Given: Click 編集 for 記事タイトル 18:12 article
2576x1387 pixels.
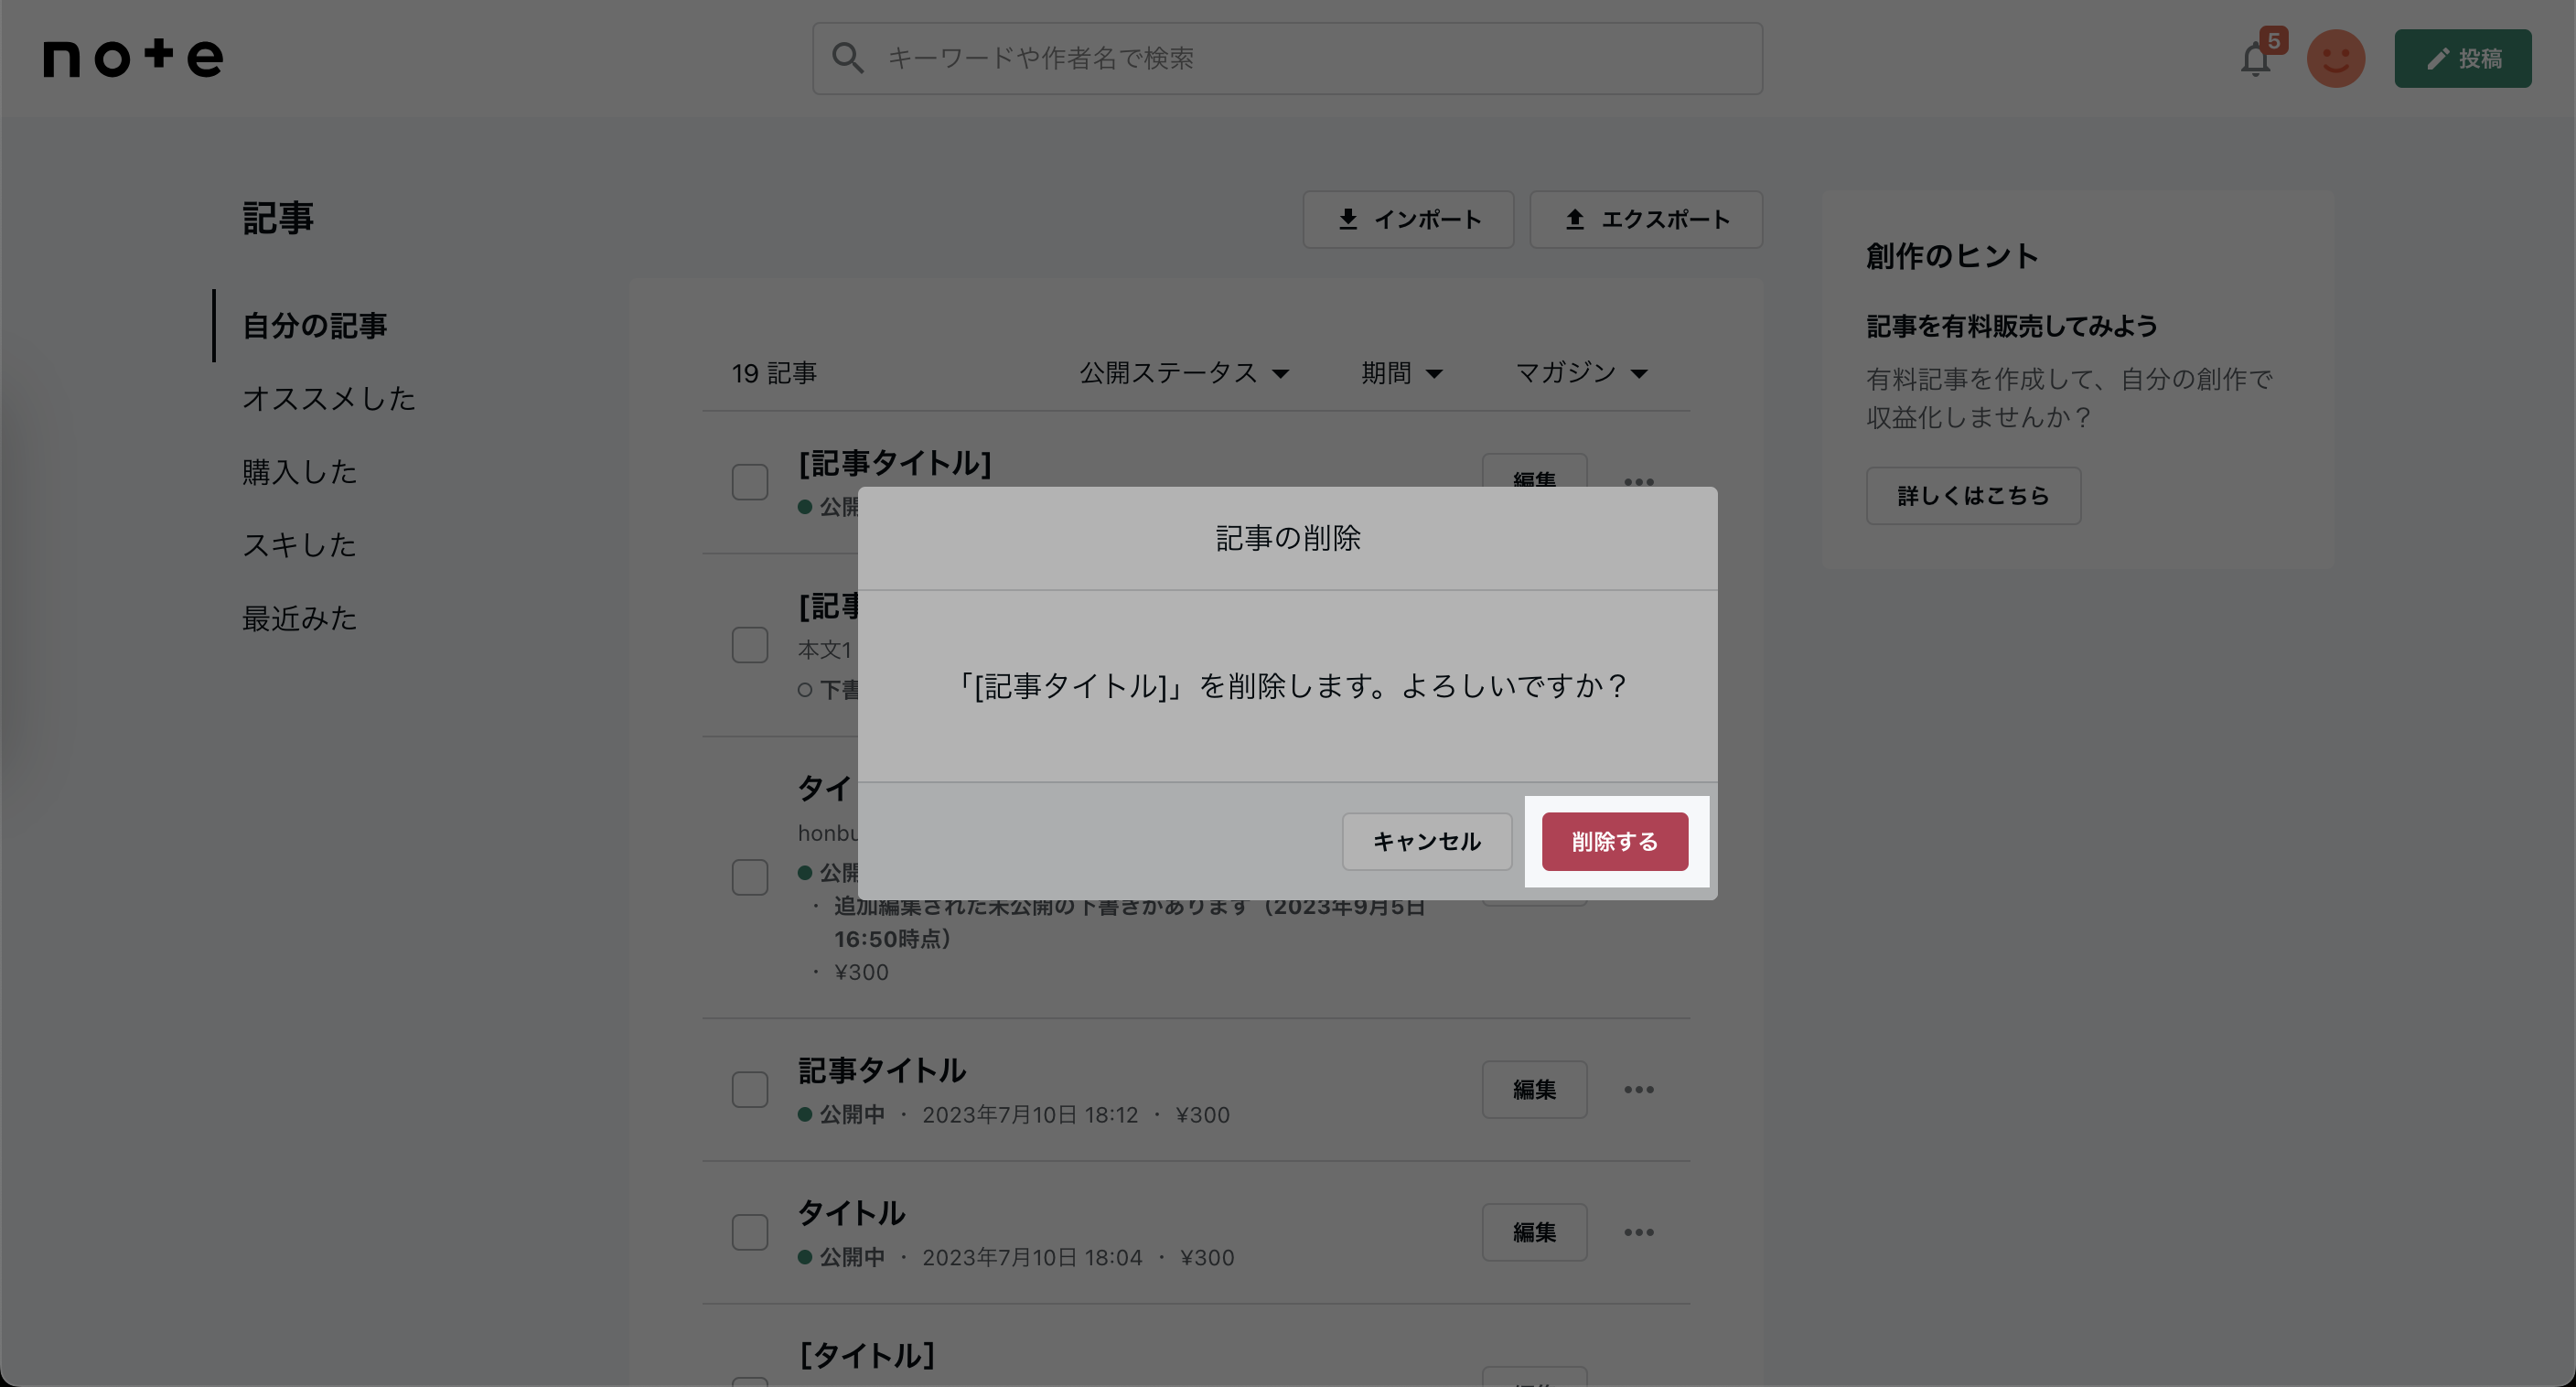Looking at the screenshot, I should tap(1535, 1089).
